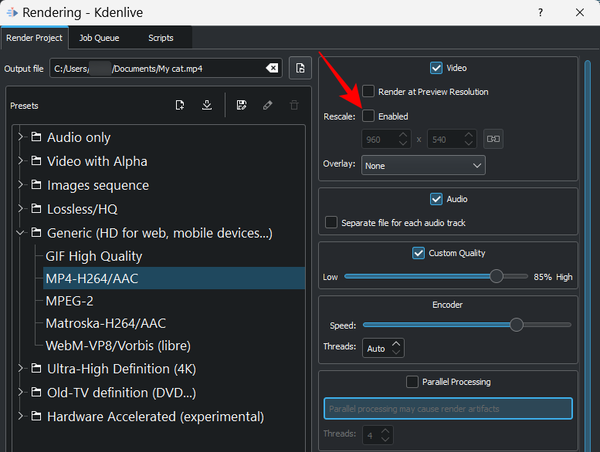600x452 pixels.
Task: Collapse the Generic preset group
Action: tap(20, 232)
